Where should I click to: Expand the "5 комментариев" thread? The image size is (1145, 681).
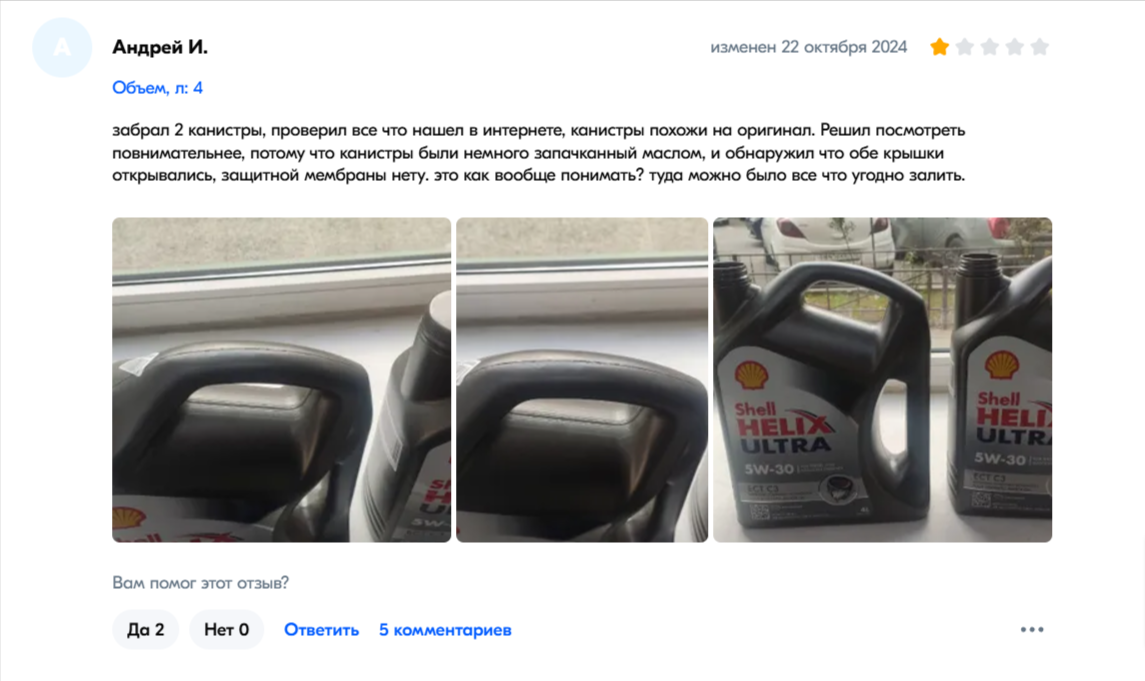pyautogui.click(x=445, y=629)
